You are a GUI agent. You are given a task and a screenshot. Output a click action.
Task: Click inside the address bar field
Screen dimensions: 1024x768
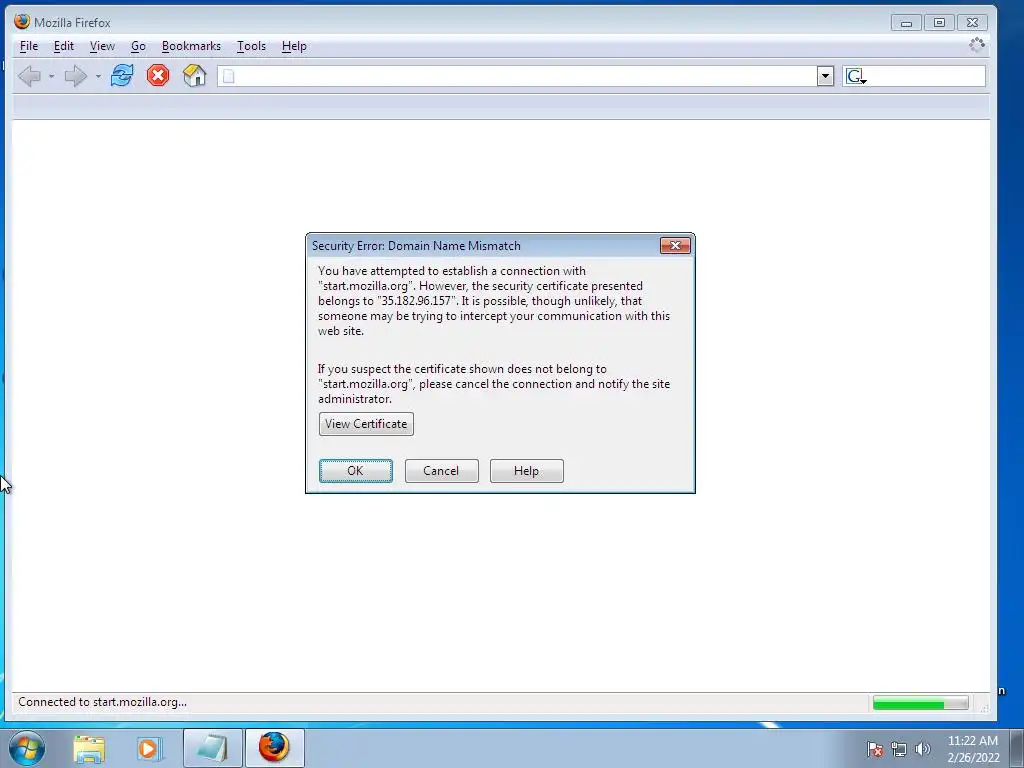point(525,76)
